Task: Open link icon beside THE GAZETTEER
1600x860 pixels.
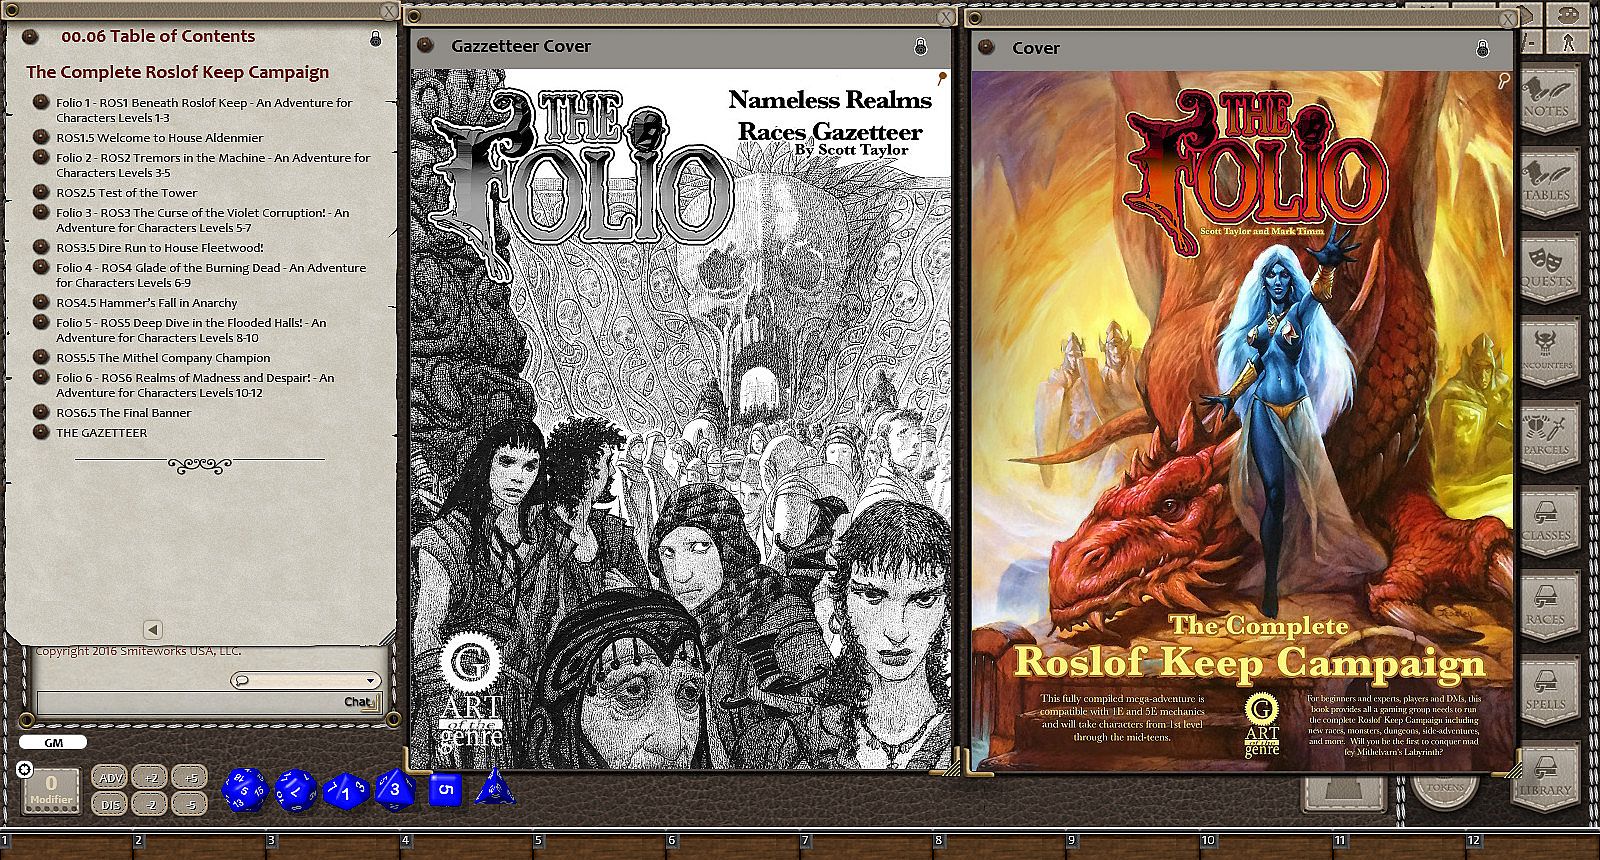Action: 41,432
